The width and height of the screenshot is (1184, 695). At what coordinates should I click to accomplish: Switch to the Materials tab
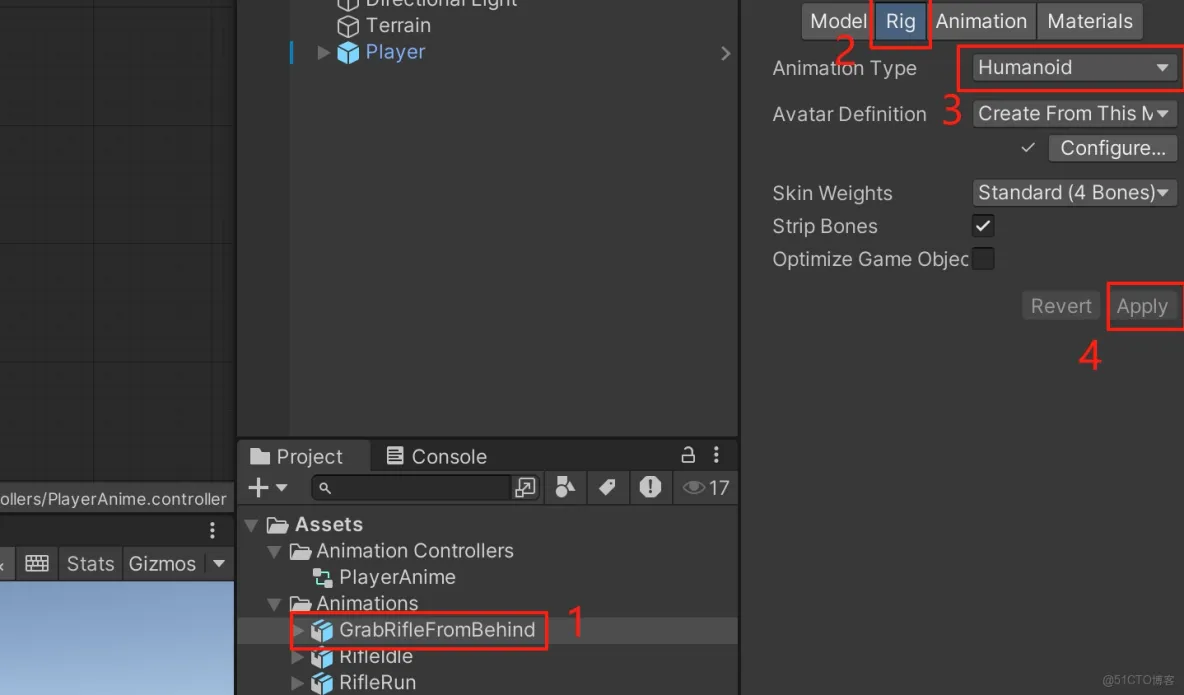tap(1089, 20)
